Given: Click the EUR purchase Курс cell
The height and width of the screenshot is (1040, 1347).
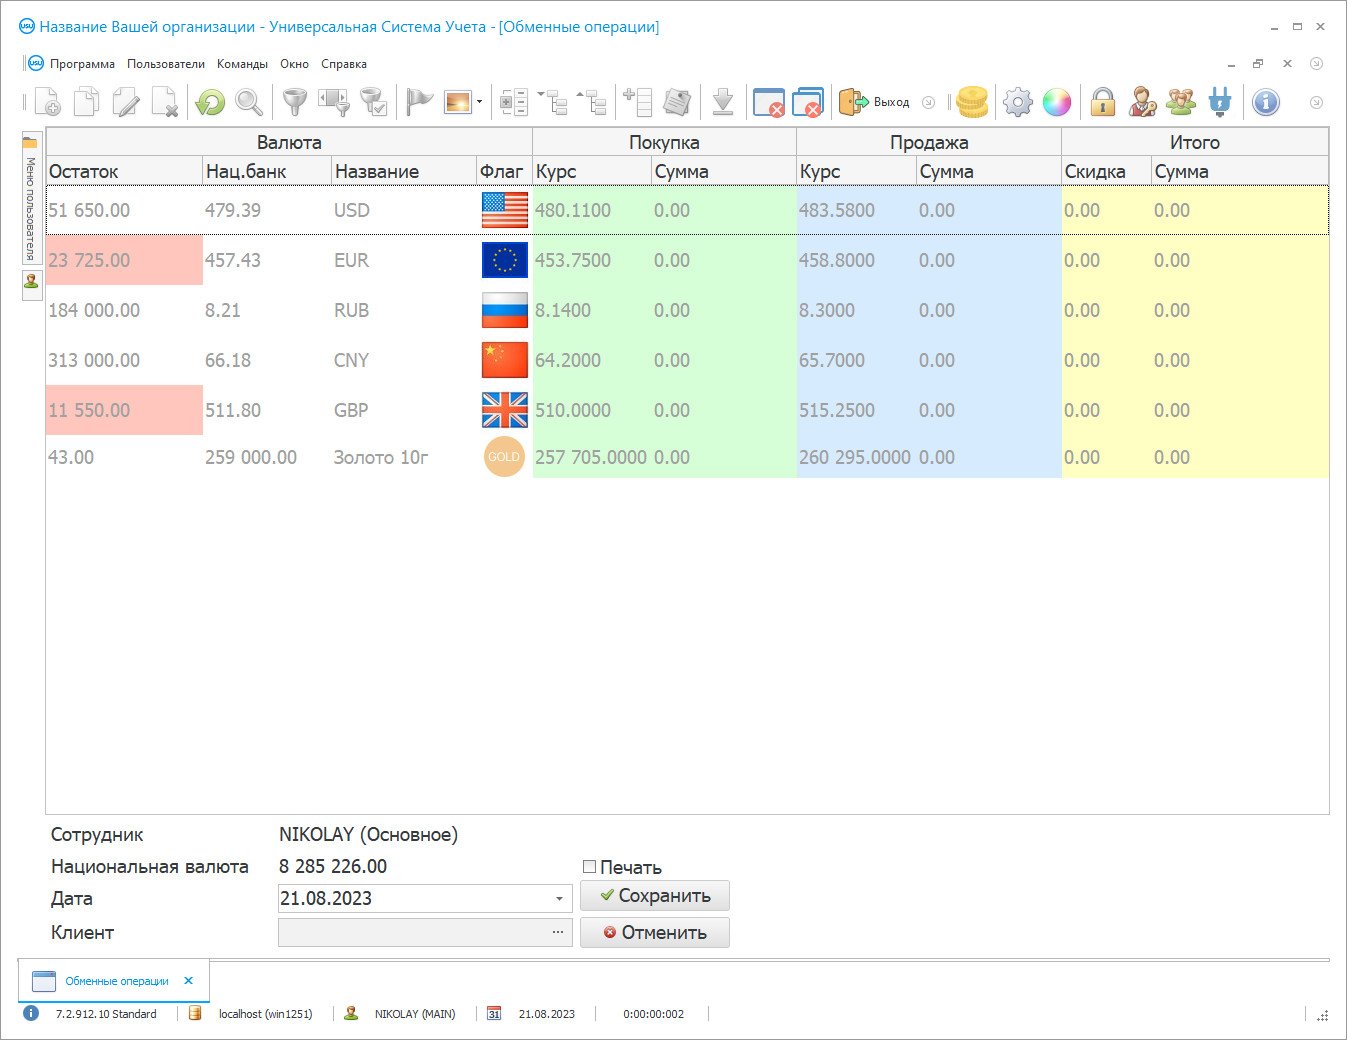Looking at the screenshot, I should [x=590, y=260].
